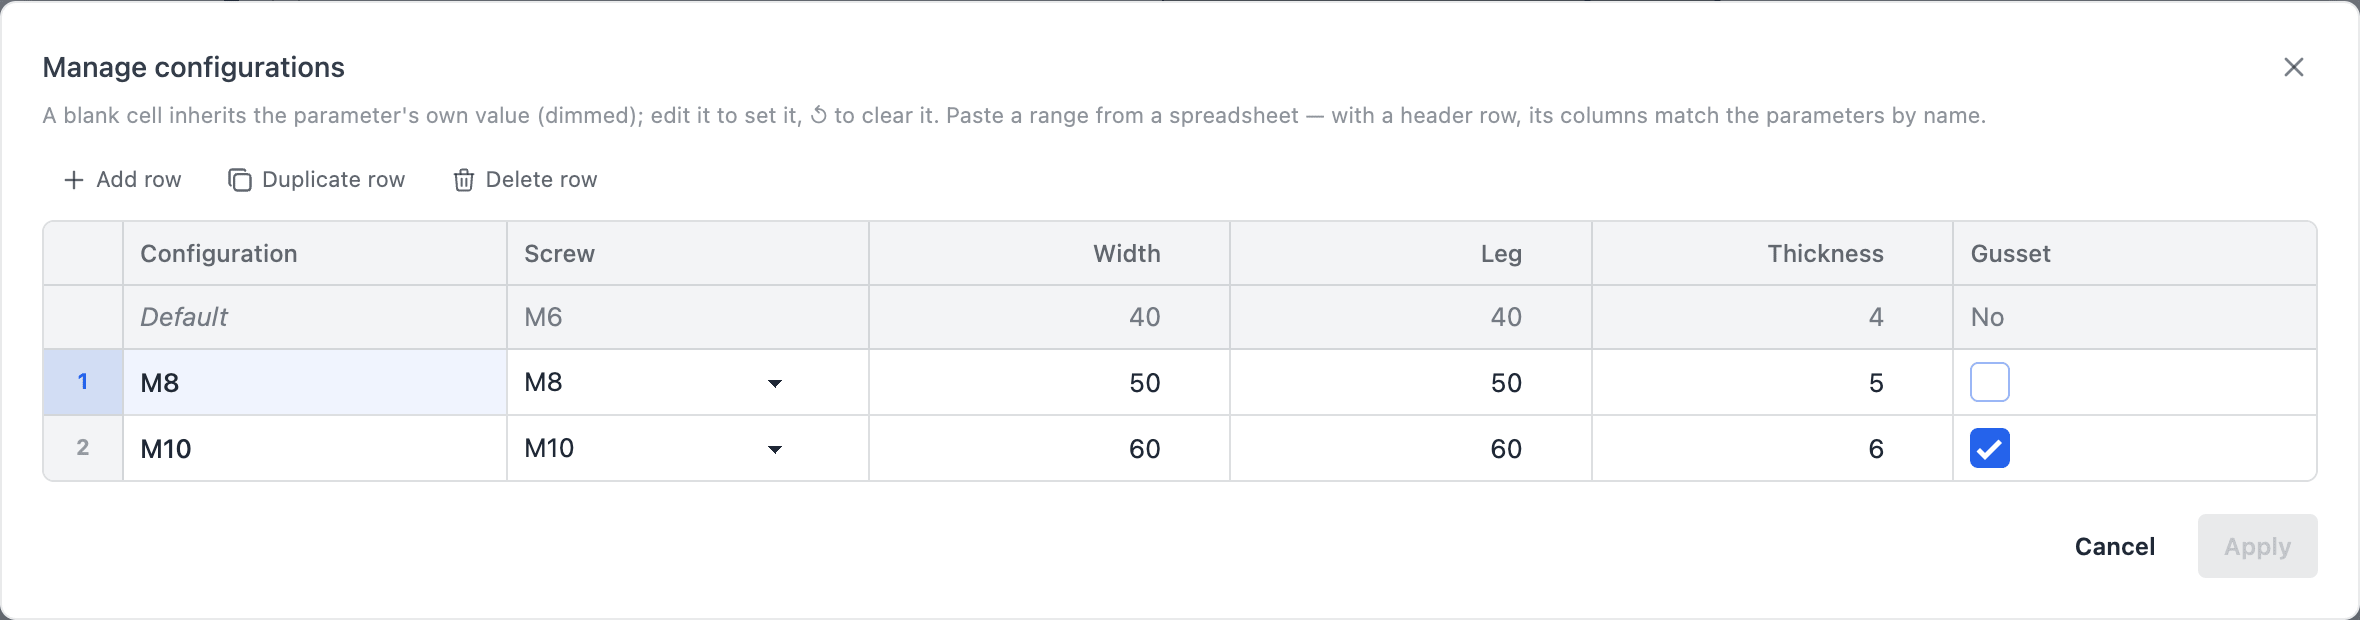Click the Delete row trash icon
This screenshot has height=620, width=2360.
tap(463, 180)
